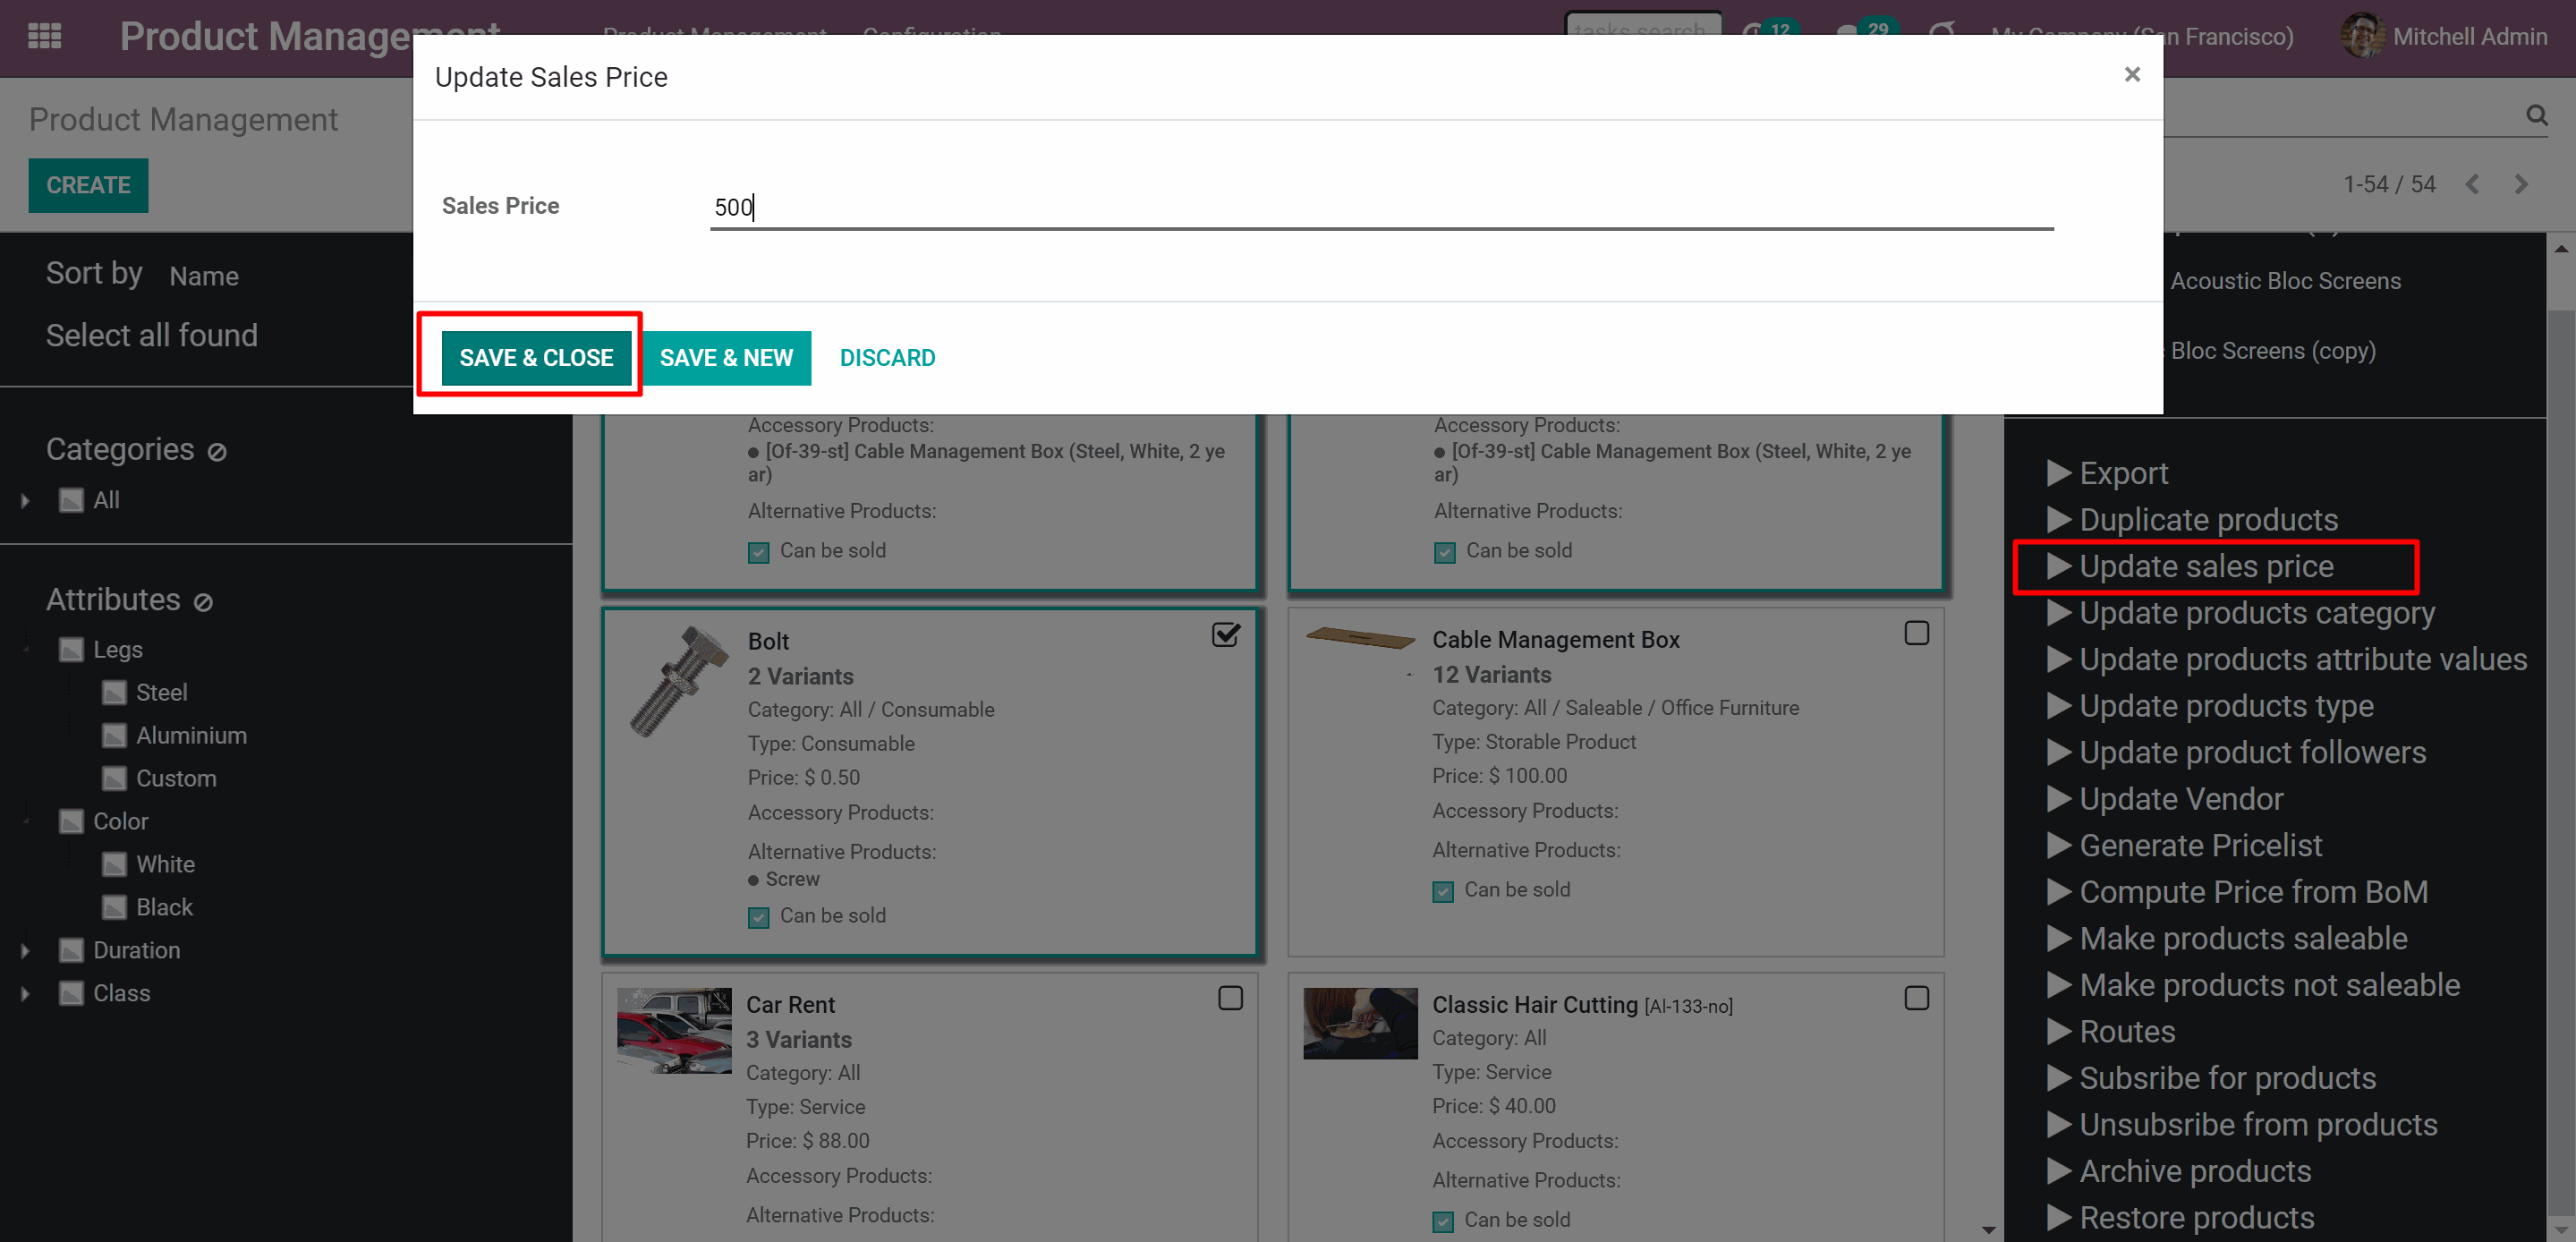Open the Car Rent product title
This screenshot has height=1242, width=2576.
click(790, 1004)
